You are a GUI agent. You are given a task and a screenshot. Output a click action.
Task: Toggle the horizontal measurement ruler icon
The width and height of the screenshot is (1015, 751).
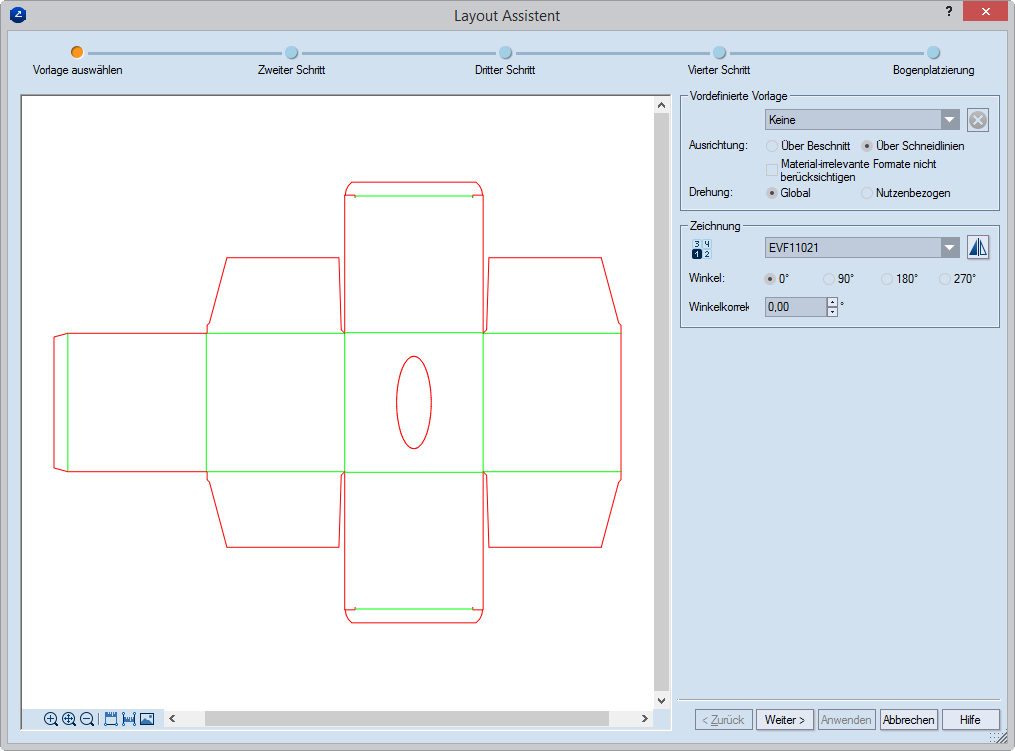click(x=129, y=719)
